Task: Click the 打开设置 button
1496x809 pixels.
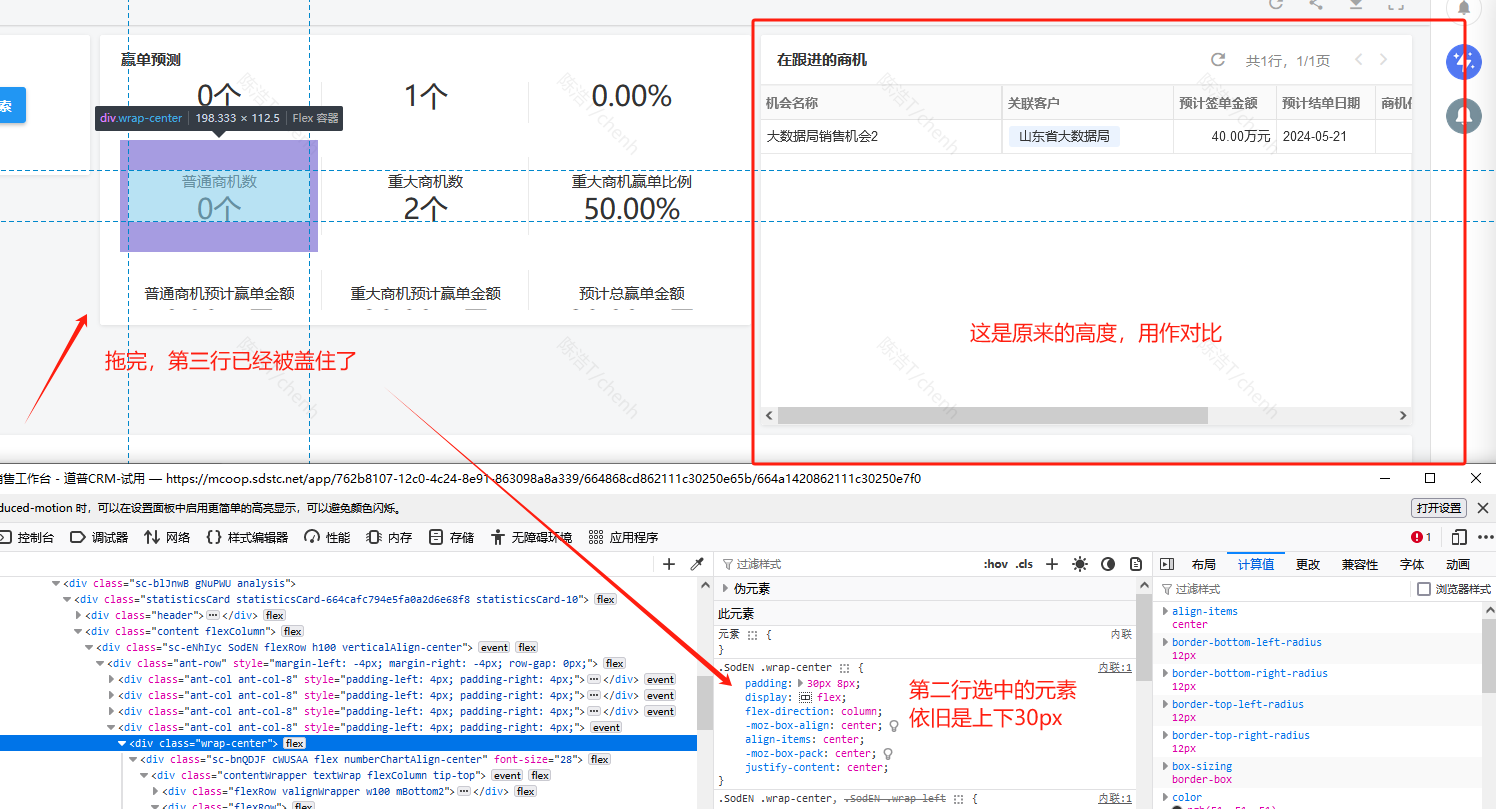Action: coord(1439,508)
